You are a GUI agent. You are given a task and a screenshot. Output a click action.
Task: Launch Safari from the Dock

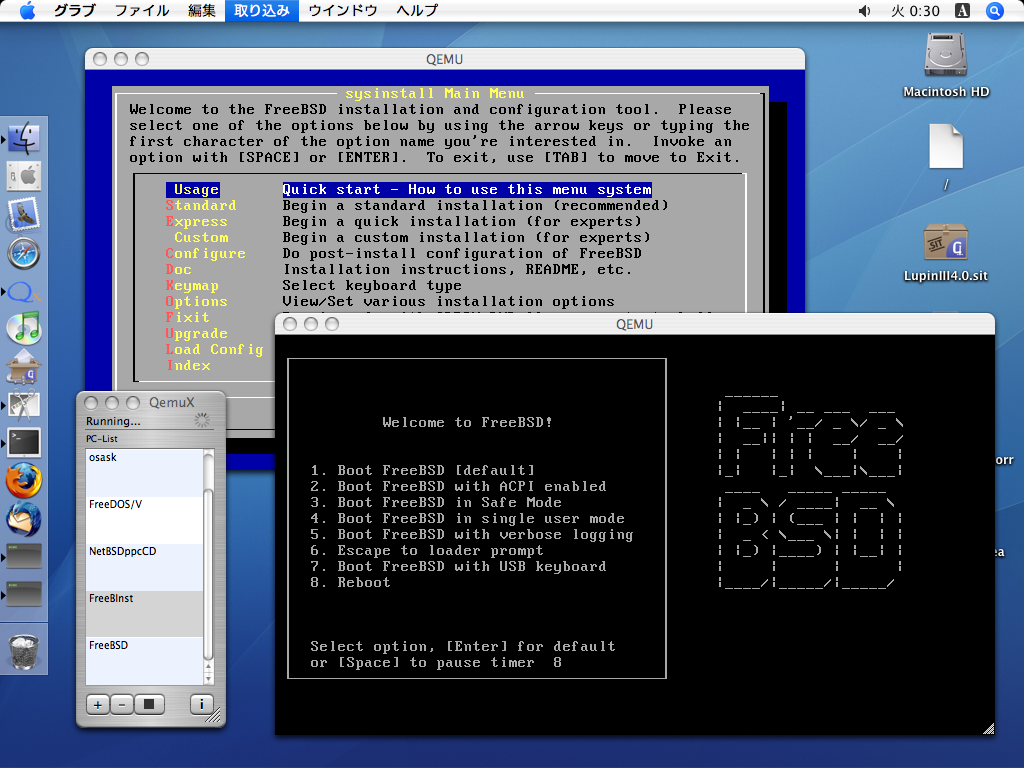point(24,253)
